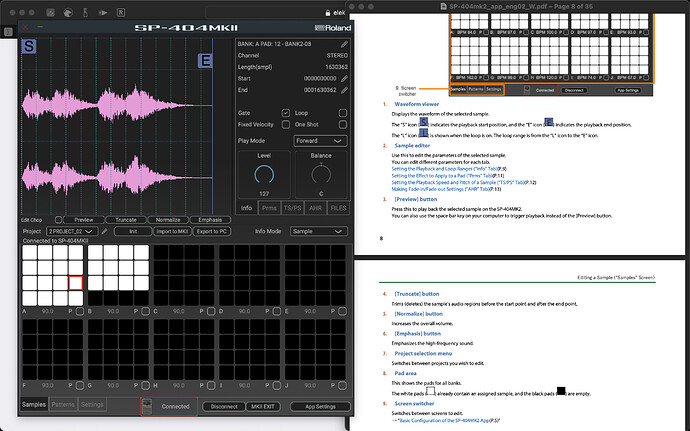Select the S start-position marker in waveform

coord(29,46)
